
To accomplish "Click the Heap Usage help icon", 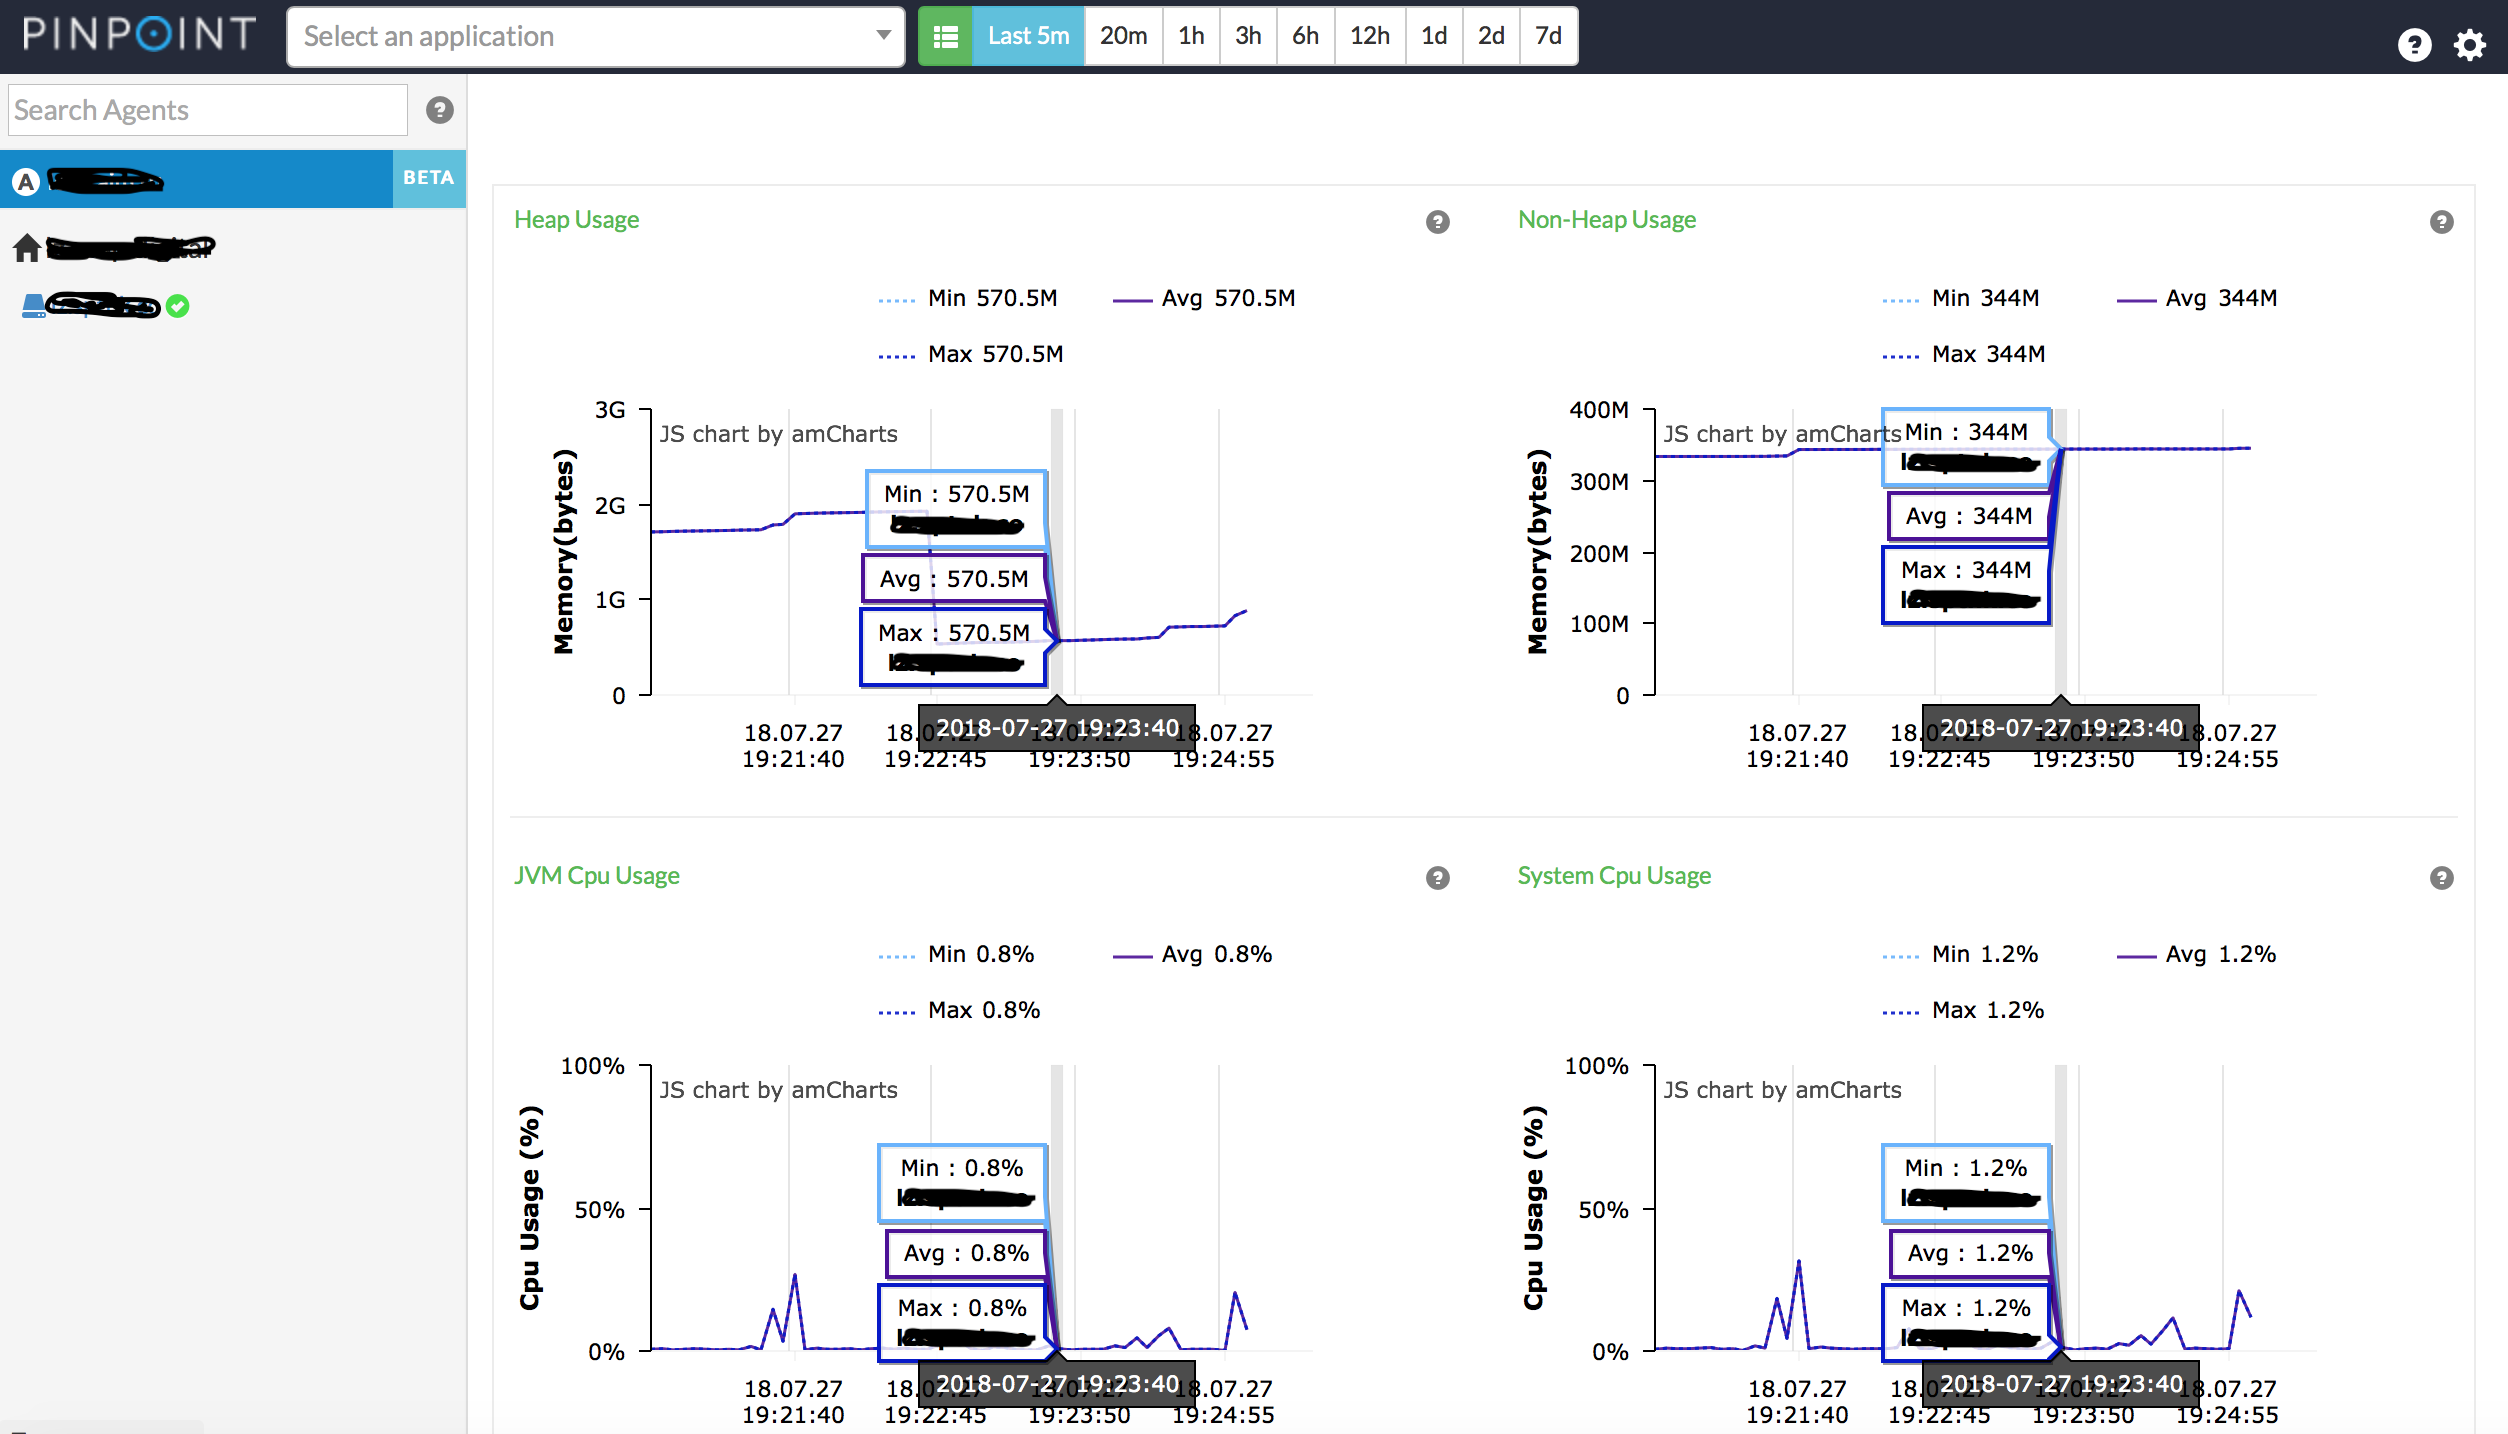I will point(1437,222).
